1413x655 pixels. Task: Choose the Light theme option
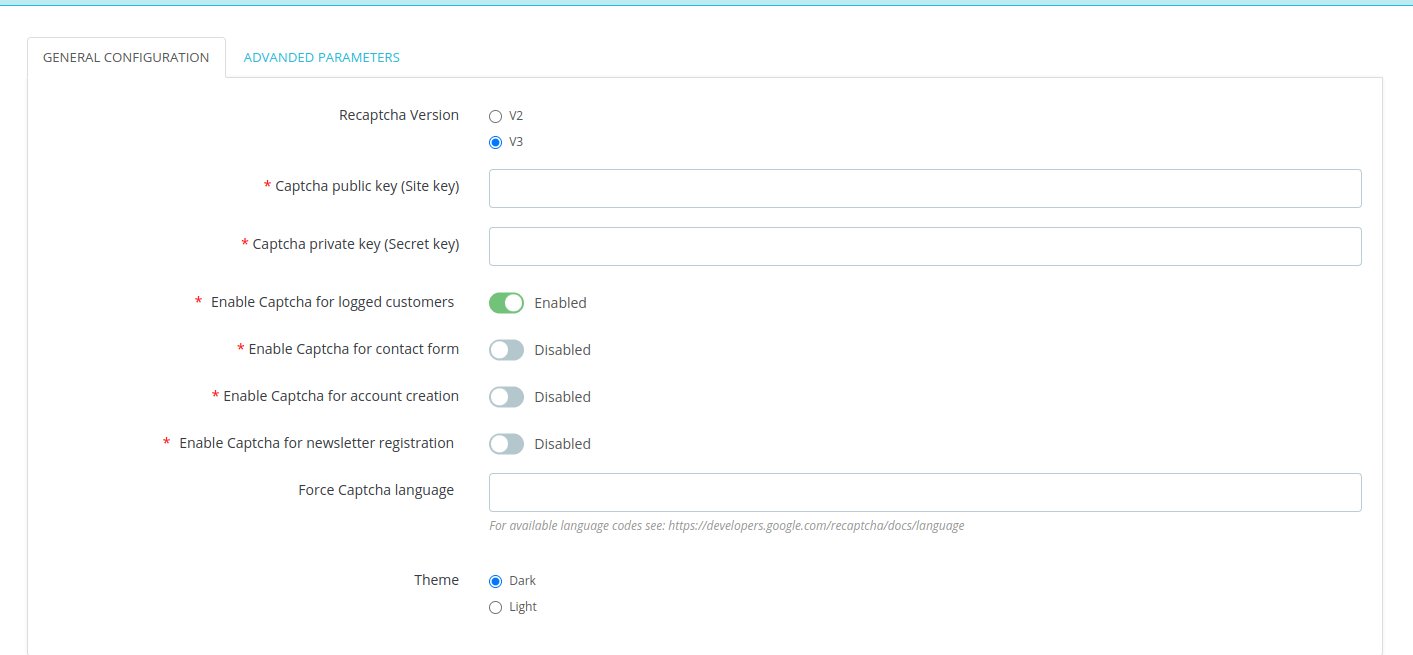click(495, 607)
